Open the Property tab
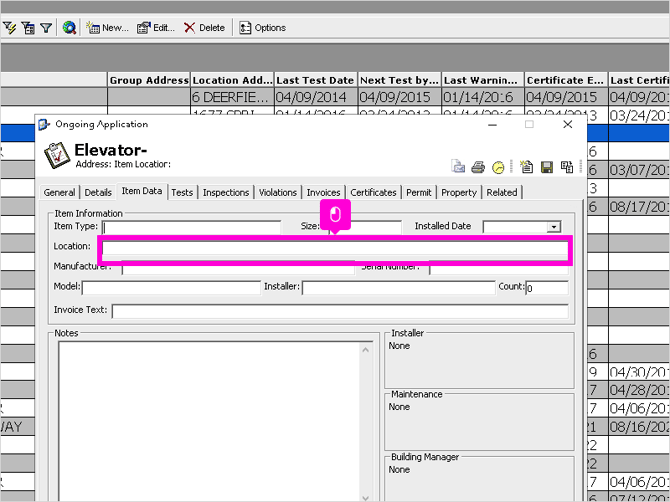The image size is (670, 502). (x=459, y=192)
